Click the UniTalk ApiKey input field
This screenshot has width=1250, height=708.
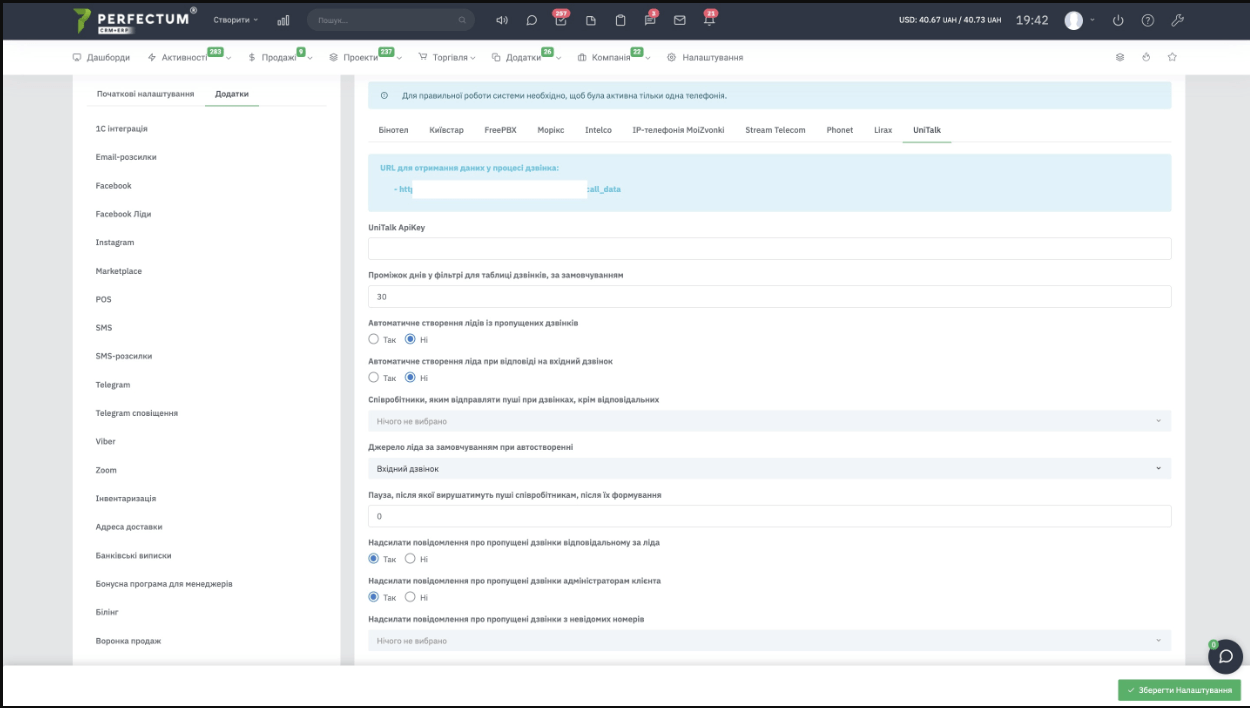(x=769, y=249)
